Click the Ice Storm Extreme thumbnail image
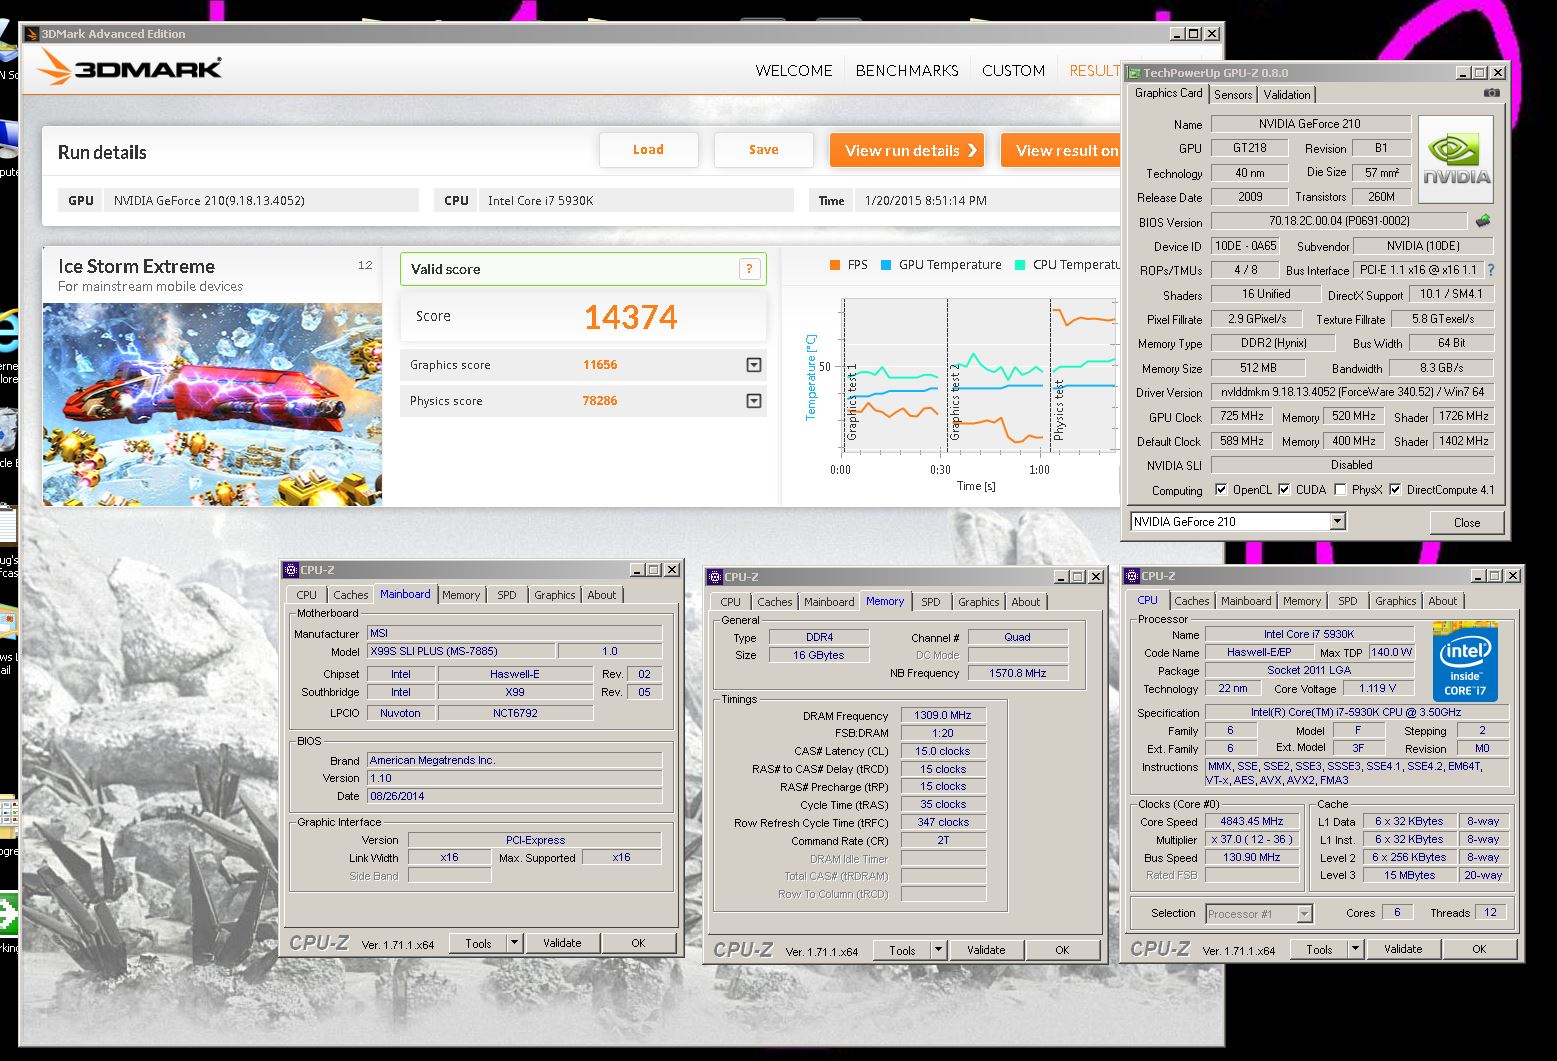This screenshot has height=1061, width=1557. click(212, 404)
